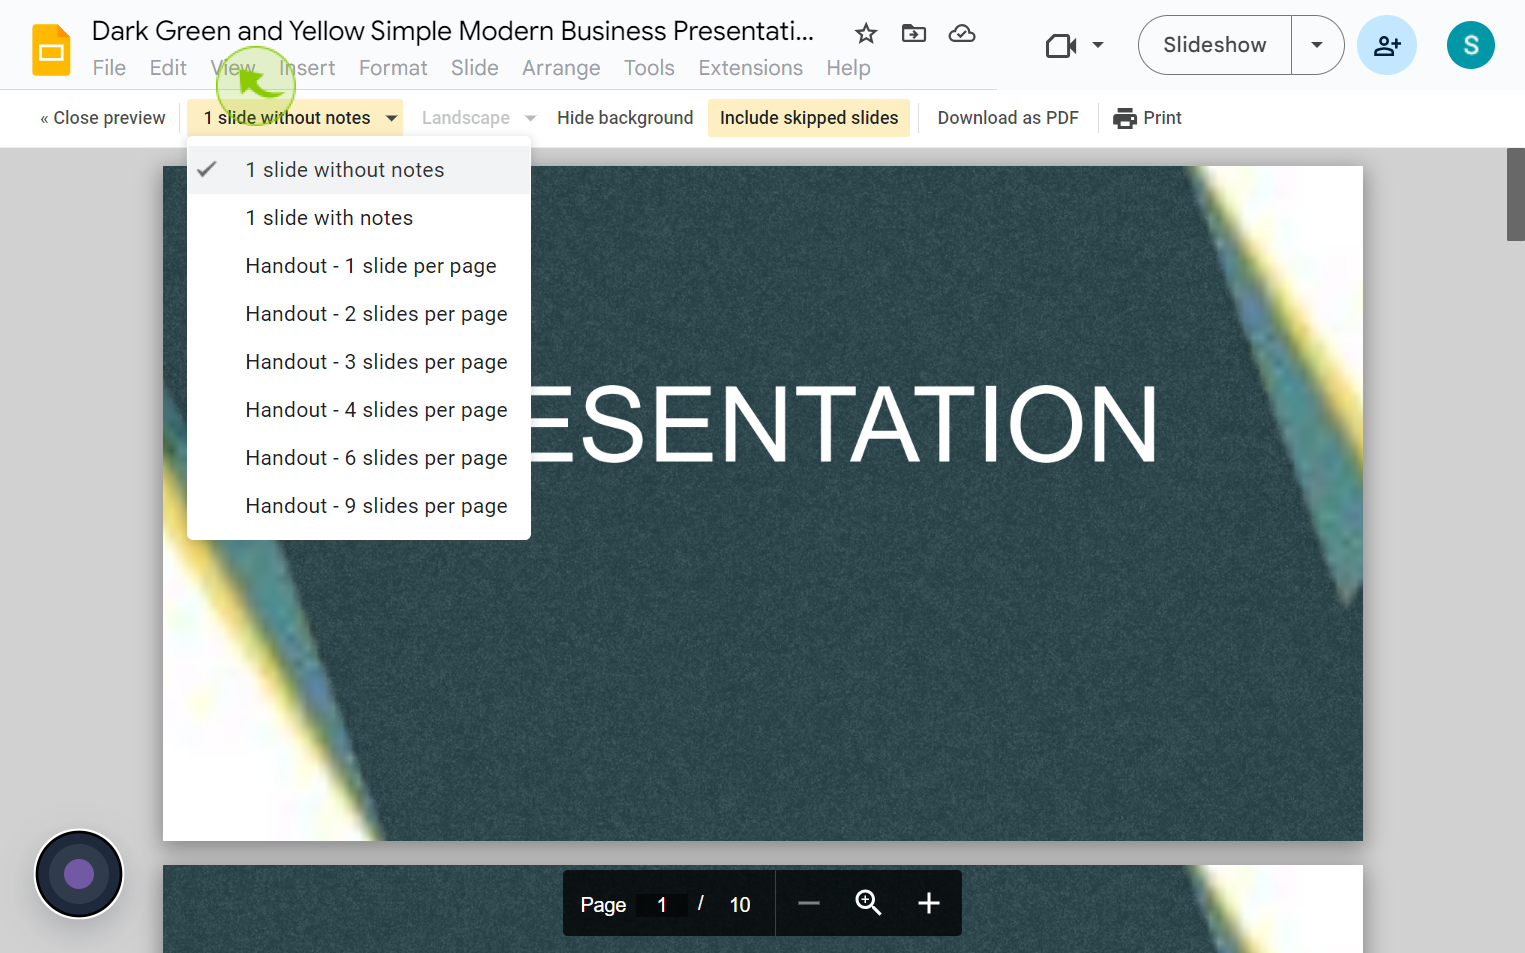Select '1 slide with notes' option
This screenshot has height=953, width=1525.
click(359, 218)
